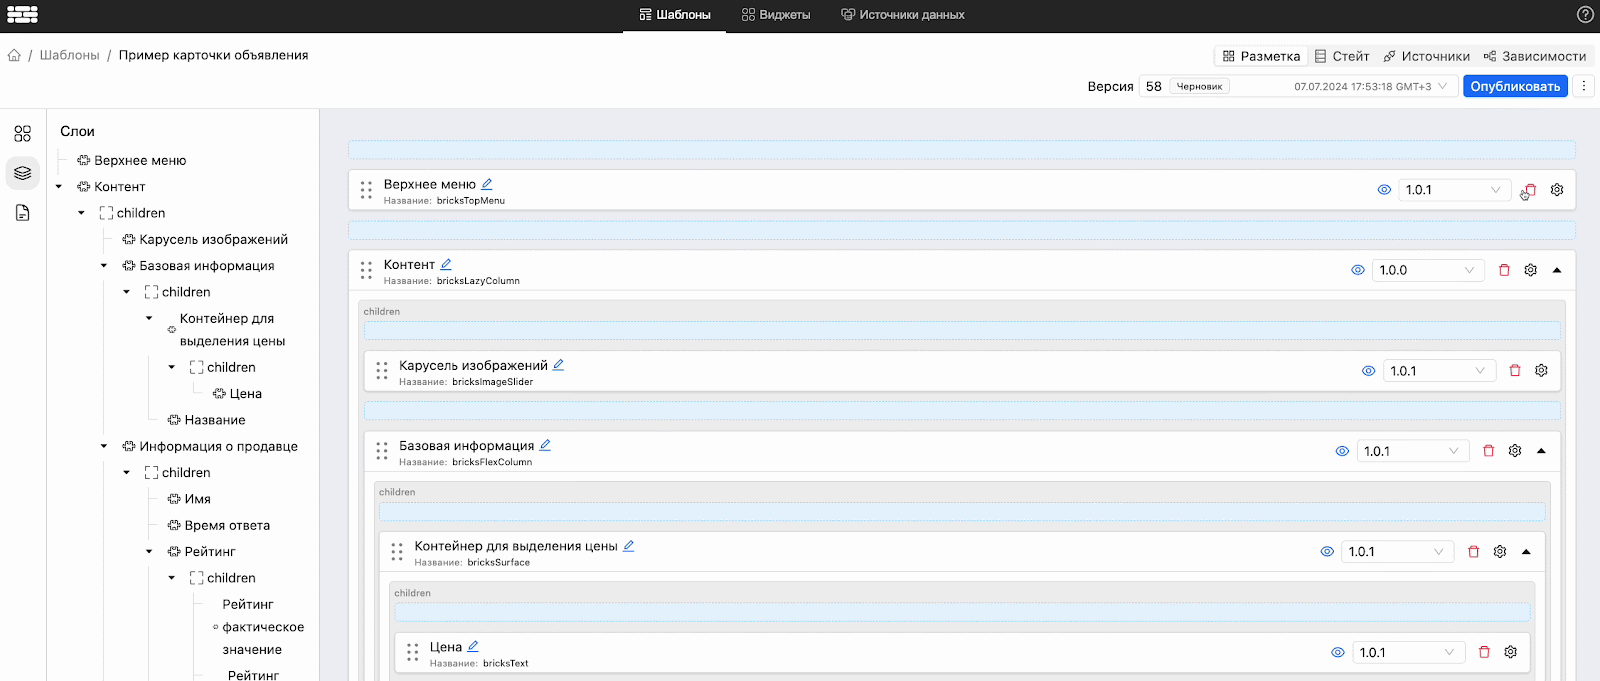The image size is (1600, 681).
Task: Open version dropdown of Цена block
Action: 1409,652
